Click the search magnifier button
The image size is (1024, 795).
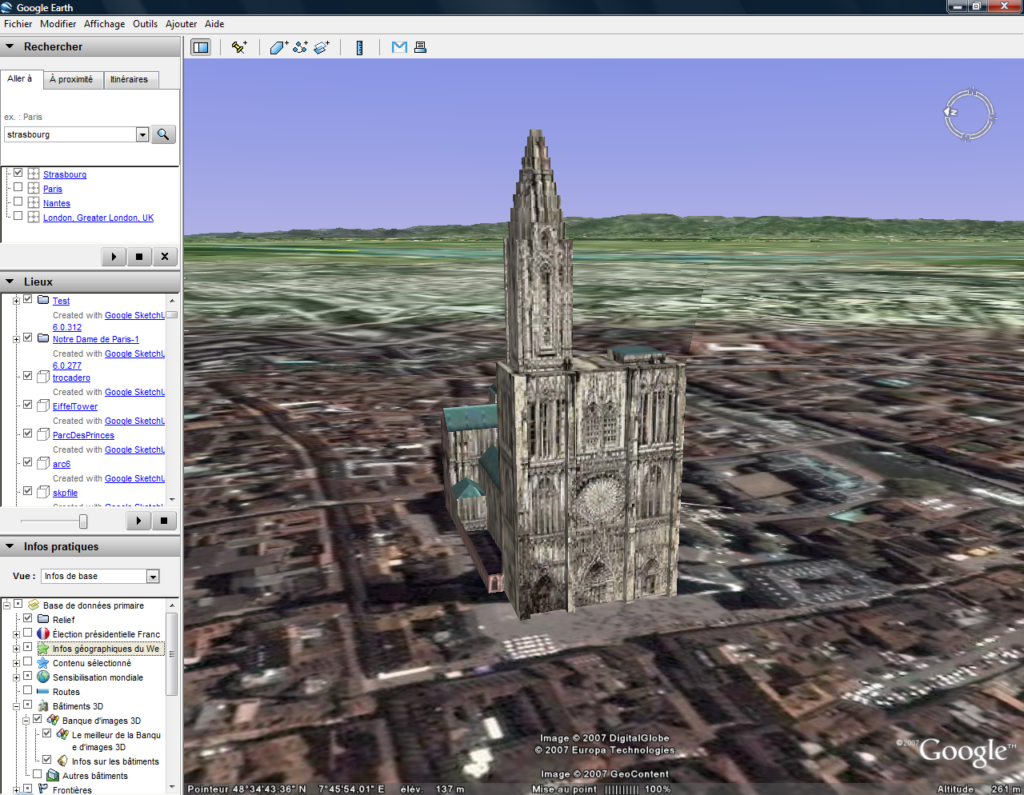pos(163,135)
